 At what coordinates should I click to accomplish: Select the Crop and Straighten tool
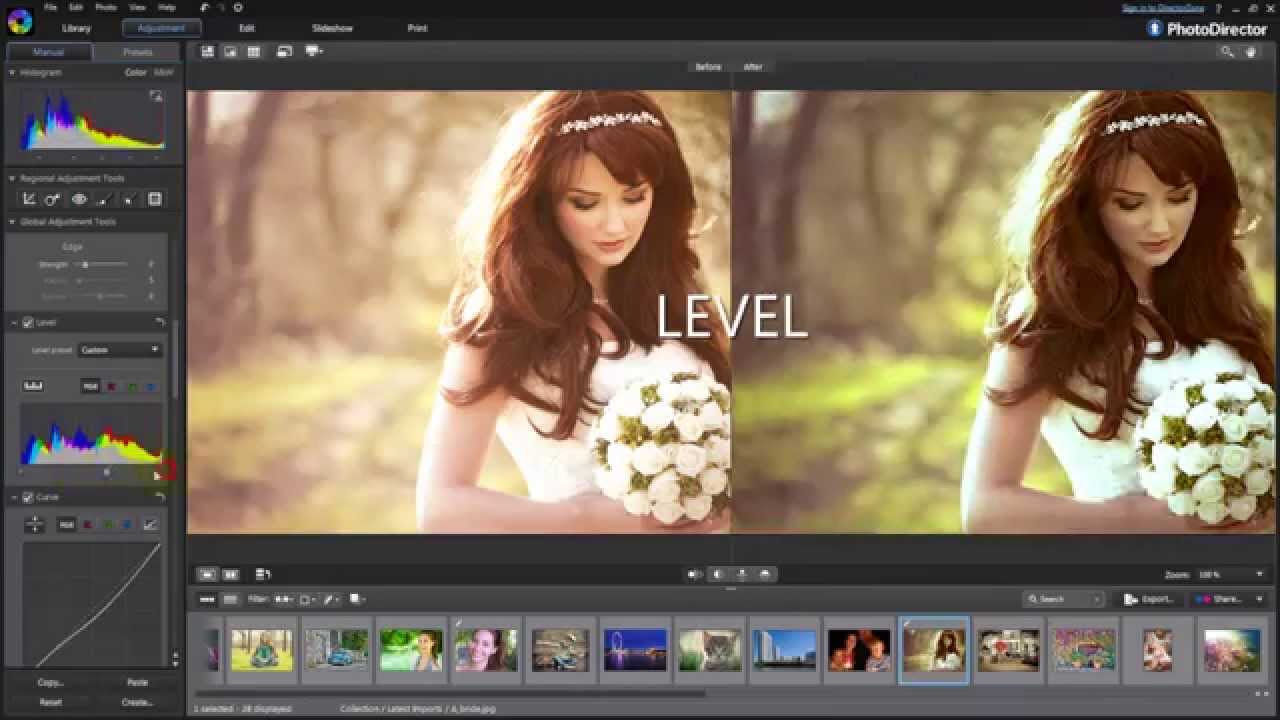click(28, 198)
